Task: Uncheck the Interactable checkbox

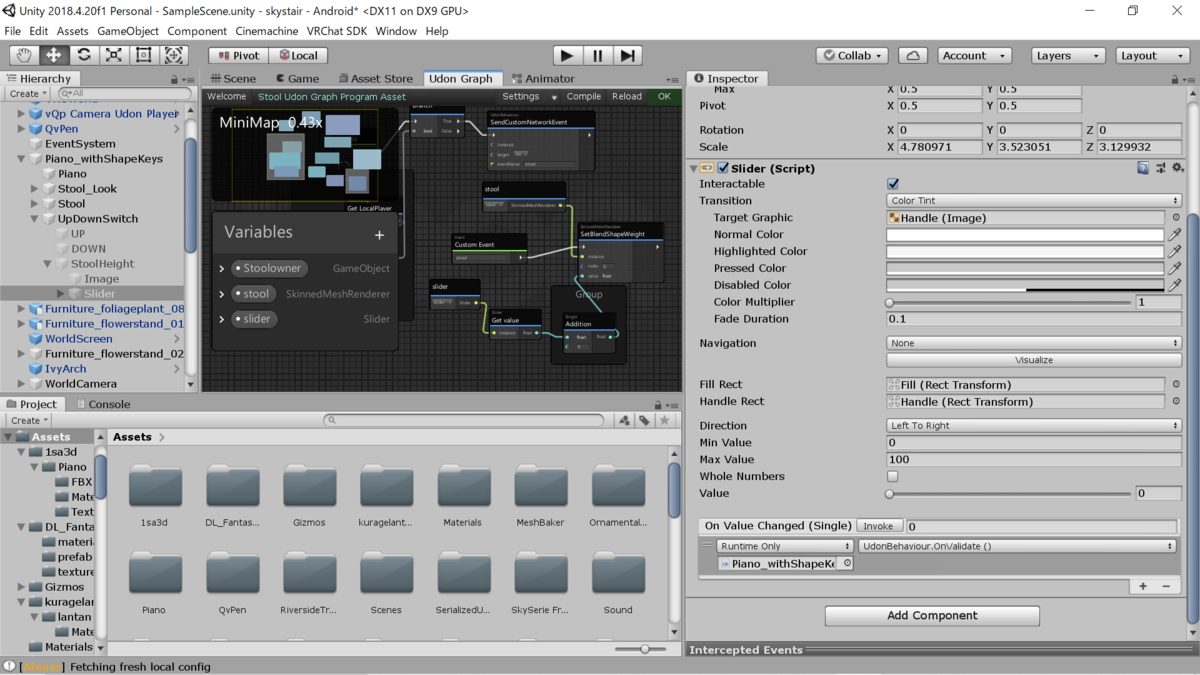Action: [x=893, y=184]
